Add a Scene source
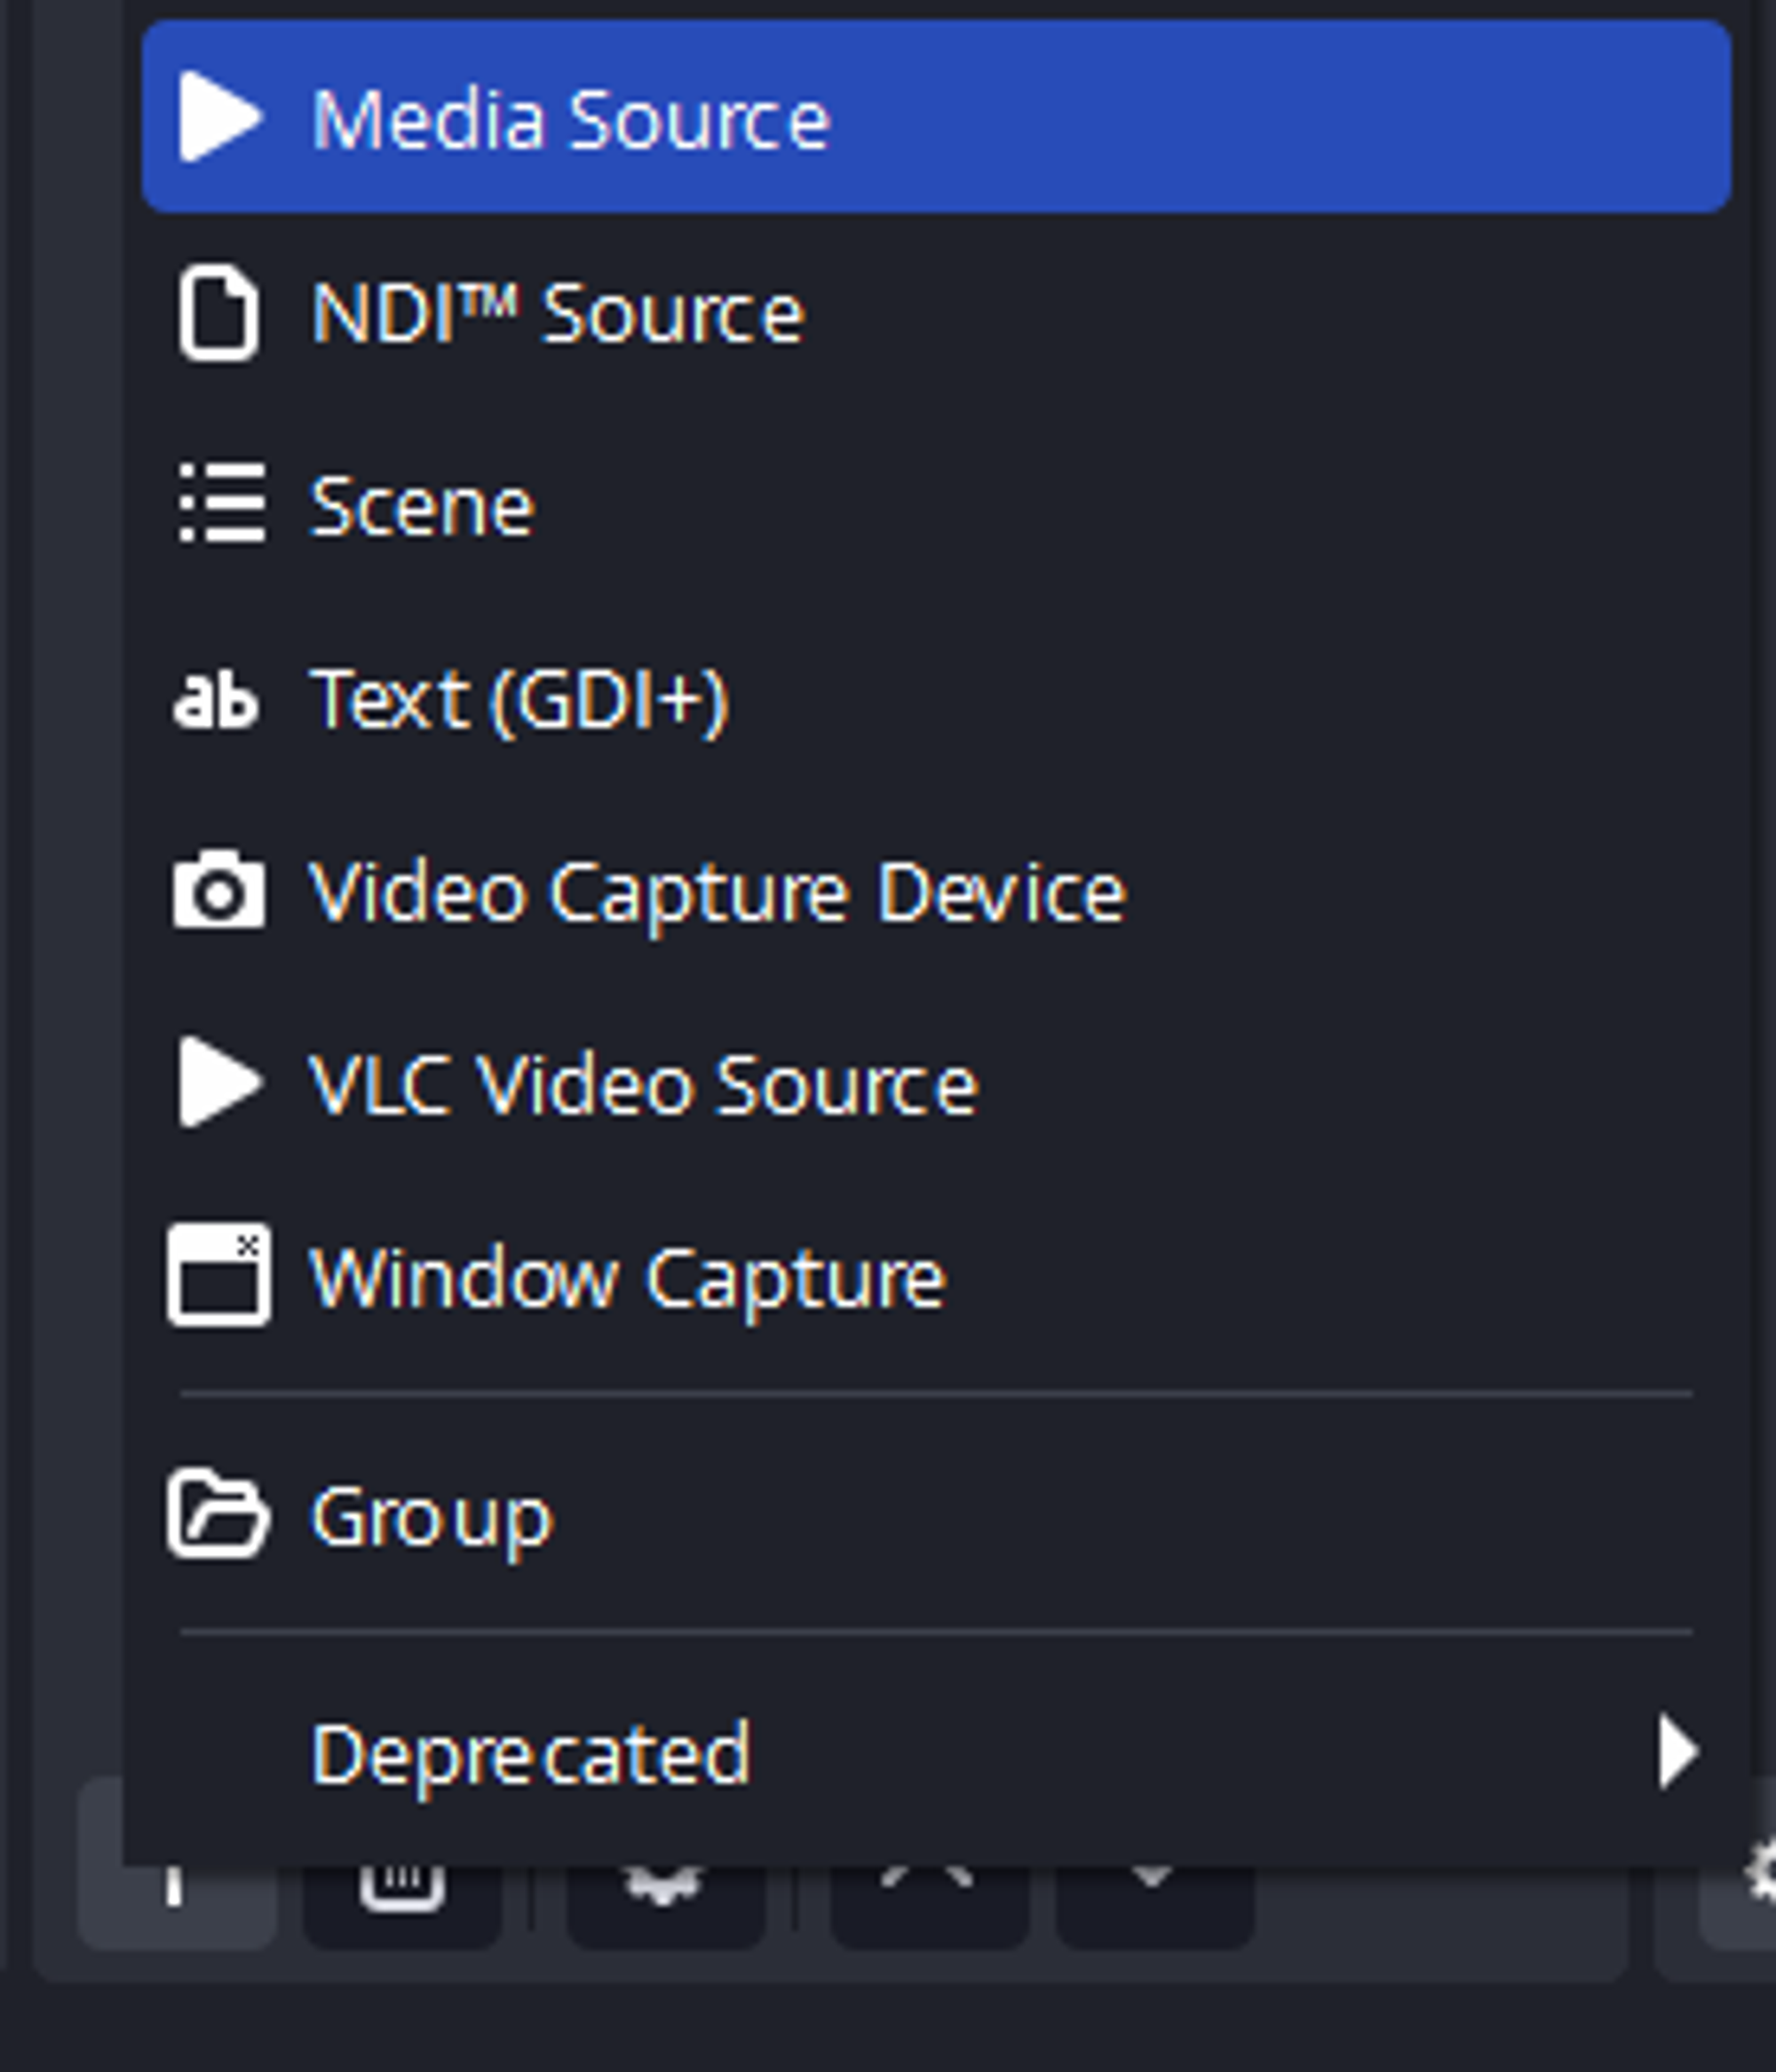Screen dimensions: 1776x2072 pos(936,504)
